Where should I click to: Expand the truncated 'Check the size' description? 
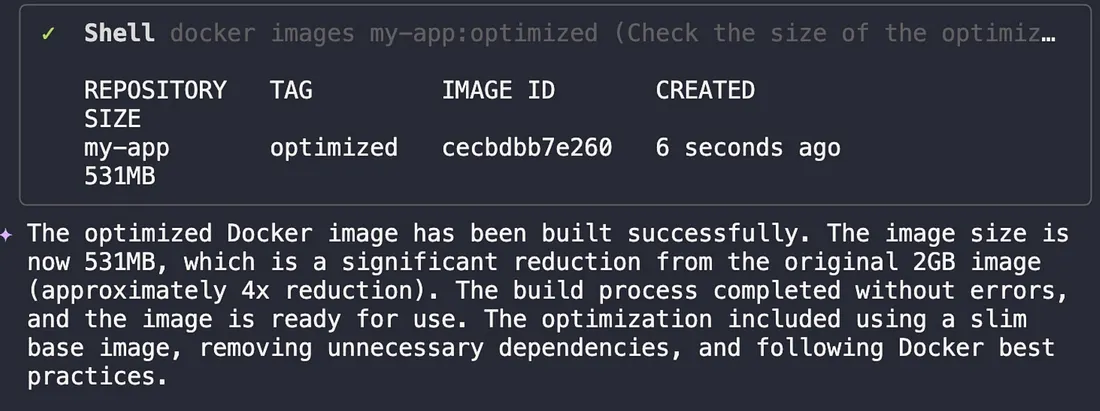click(835, 34)
